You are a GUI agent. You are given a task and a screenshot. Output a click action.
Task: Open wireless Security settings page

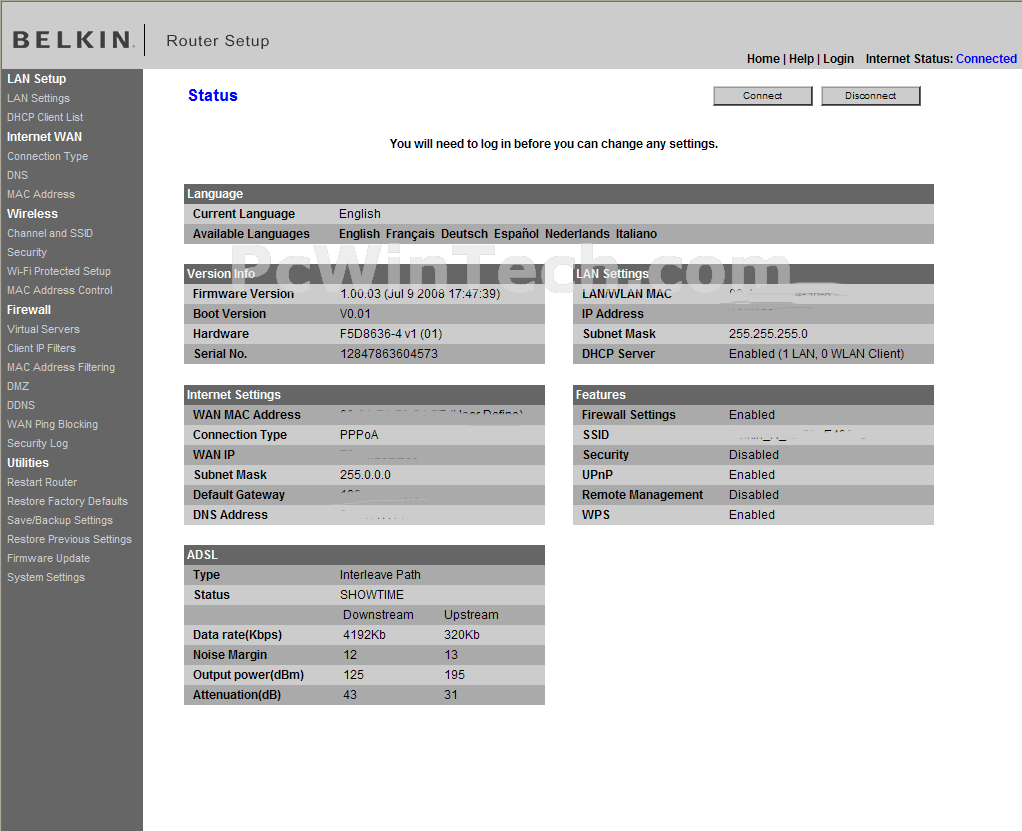click(x=27, y=252)
